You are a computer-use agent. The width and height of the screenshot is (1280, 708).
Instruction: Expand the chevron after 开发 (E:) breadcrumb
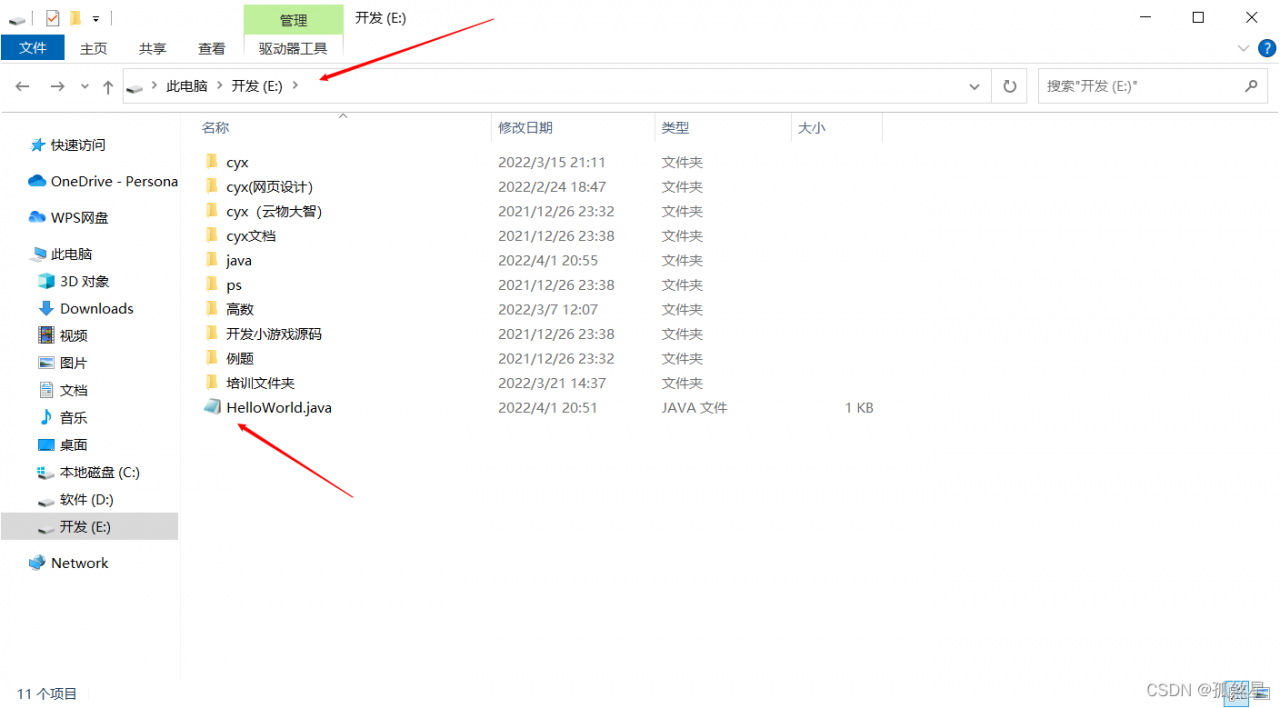click(x=295, y=87)
